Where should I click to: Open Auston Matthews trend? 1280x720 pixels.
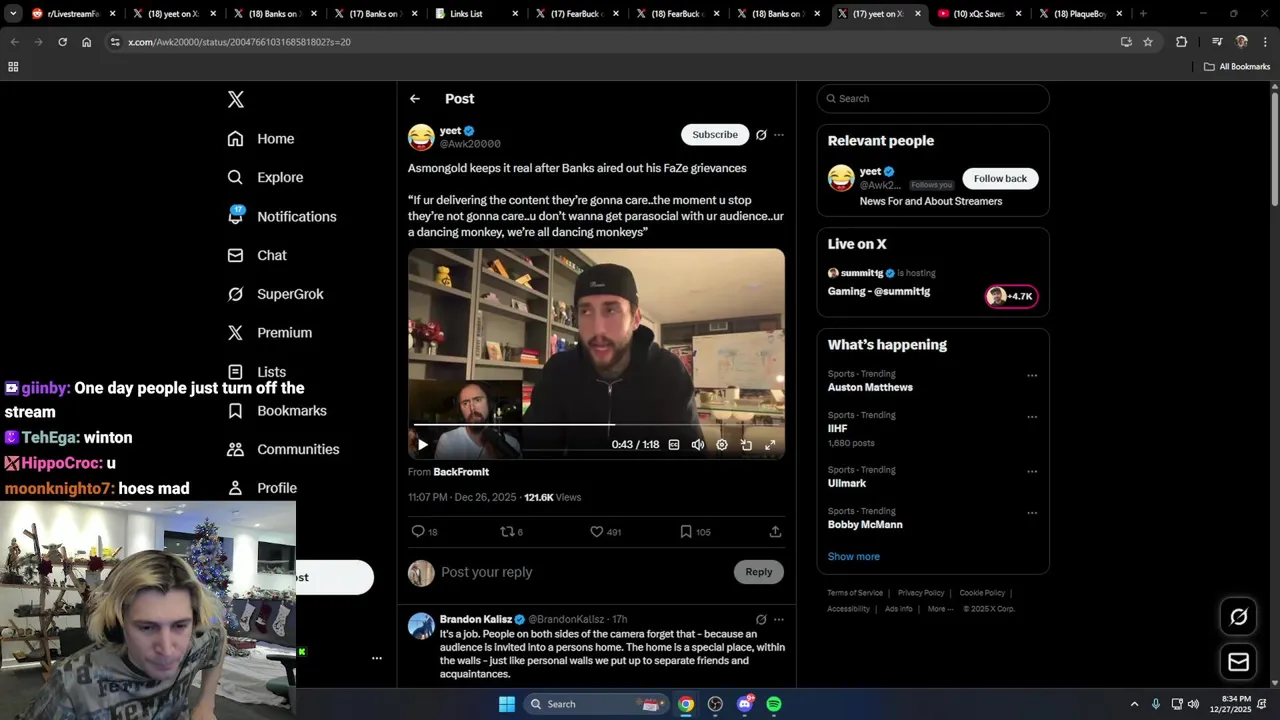click(870, 387)
